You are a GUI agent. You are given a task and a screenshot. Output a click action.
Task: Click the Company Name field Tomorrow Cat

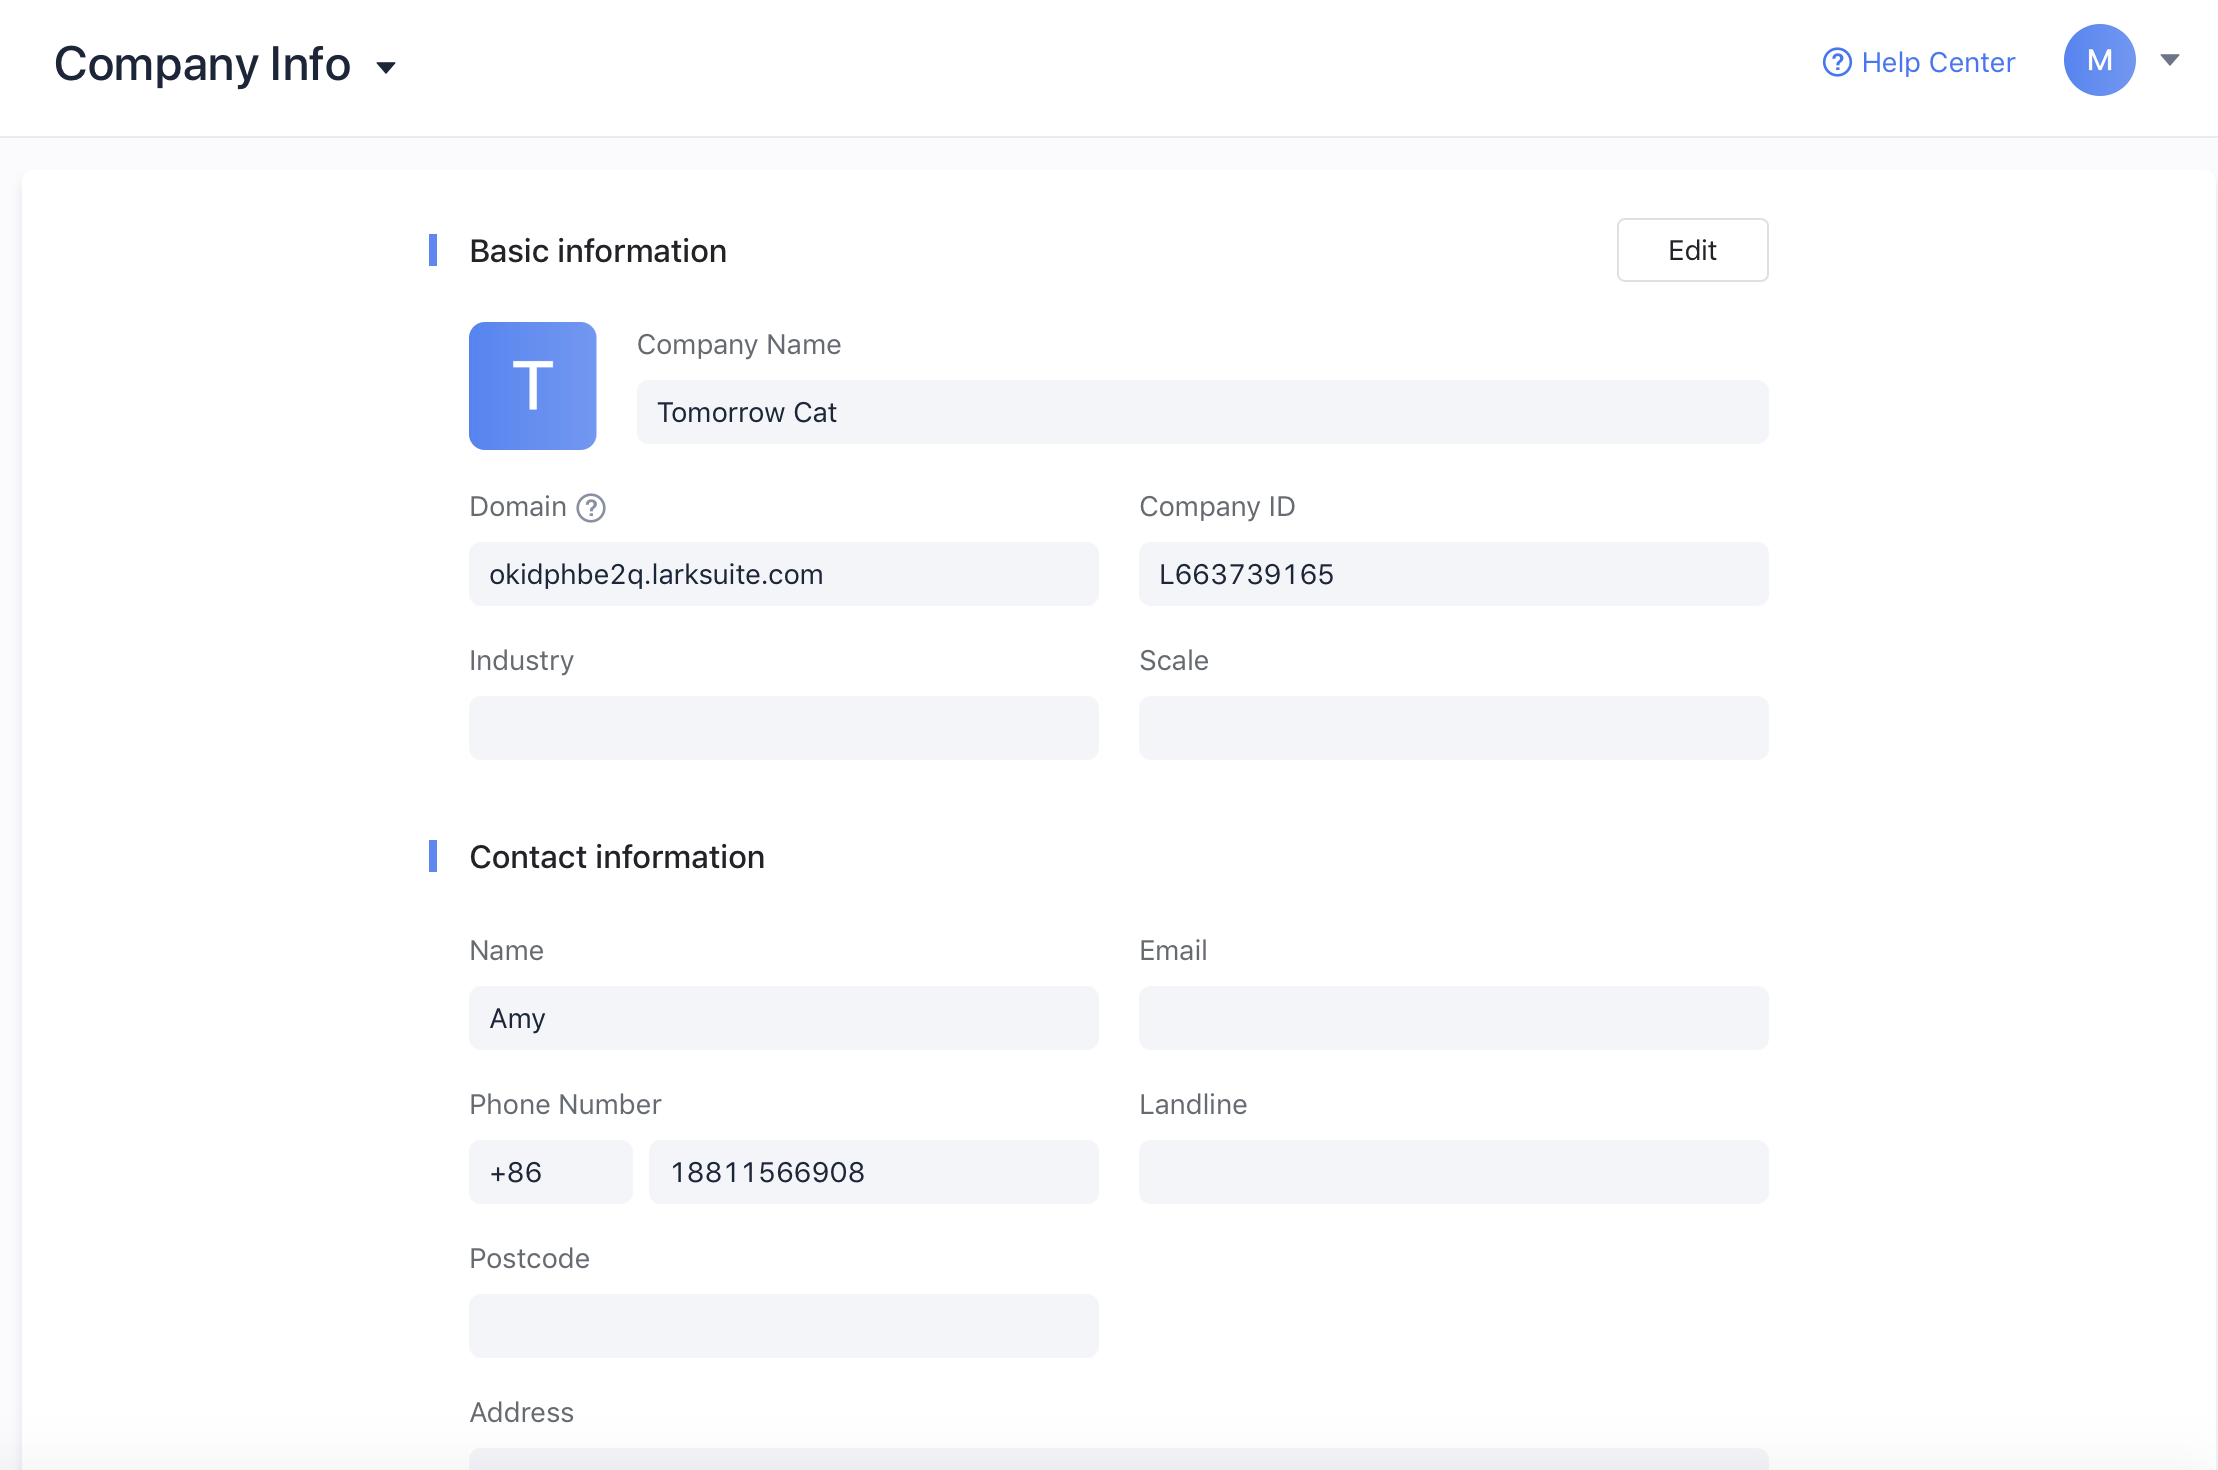click(x=1202, y=412)
